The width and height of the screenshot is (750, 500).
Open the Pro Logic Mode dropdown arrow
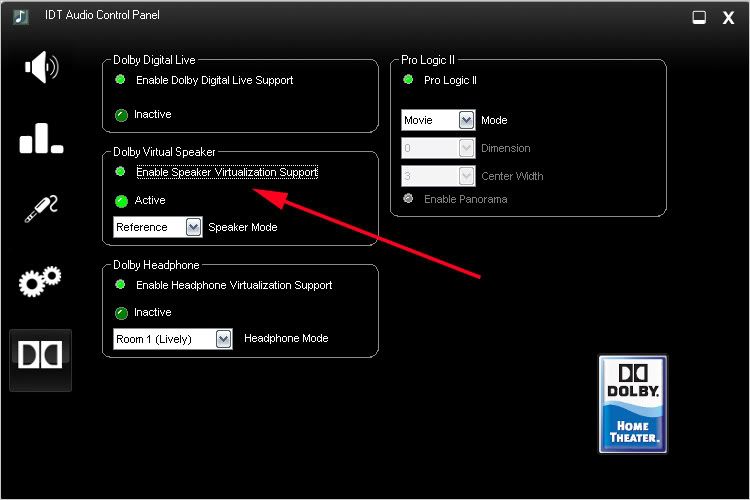(466, 120)
